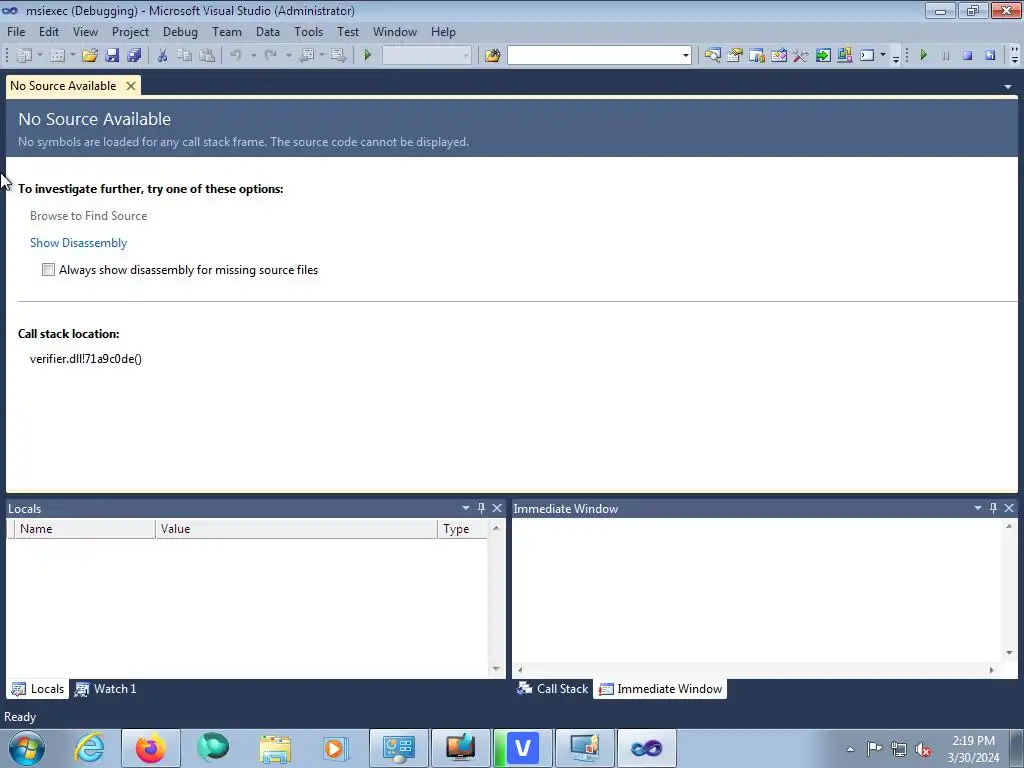Click Continue in the Debug toolbar
Viewport: 1024px width, 768px height.
tap(923, 56)
